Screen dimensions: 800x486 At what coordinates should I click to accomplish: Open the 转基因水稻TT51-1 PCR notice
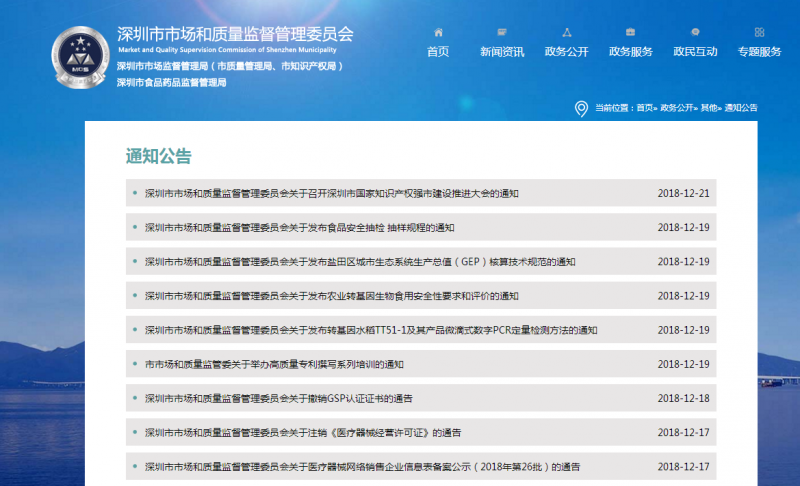[370, 330]
